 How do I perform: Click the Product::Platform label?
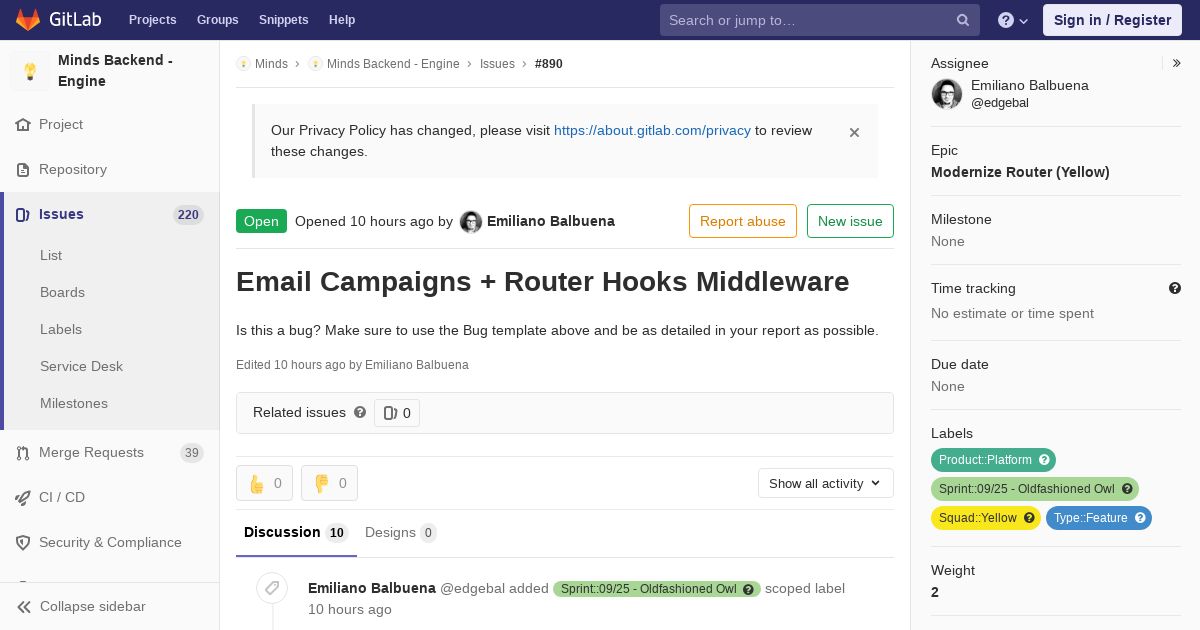[x=985, y=460]
